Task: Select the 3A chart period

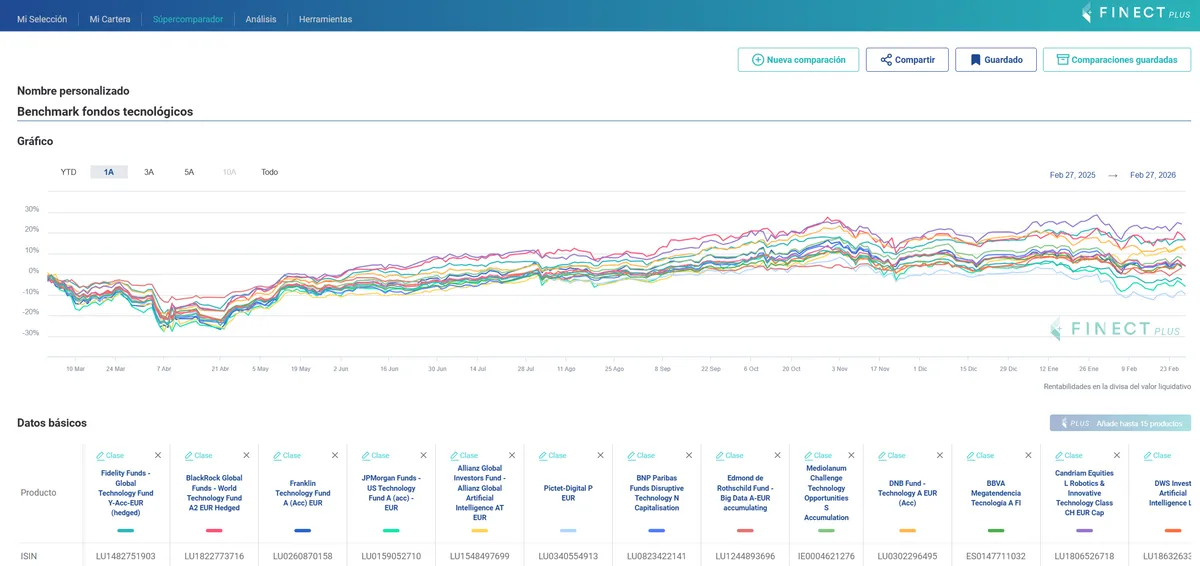Action: tap(149, 172)
